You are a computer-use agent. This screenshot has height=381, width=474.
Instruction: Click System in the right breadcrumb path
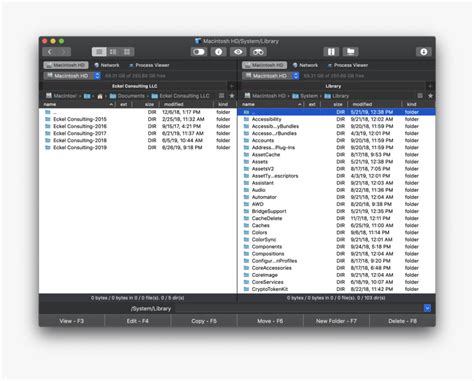[305, 96]
